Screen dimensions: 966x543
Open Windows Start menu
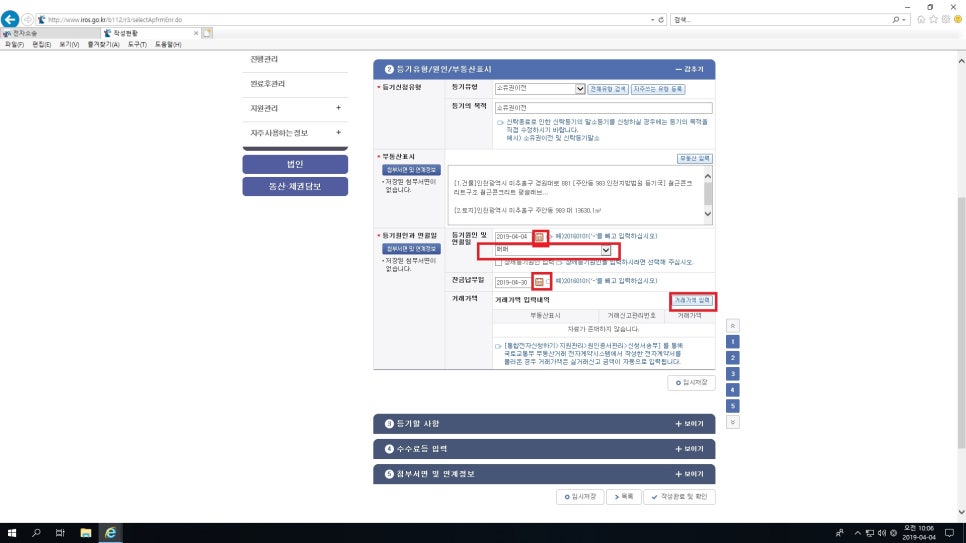[x=12, y=533]
